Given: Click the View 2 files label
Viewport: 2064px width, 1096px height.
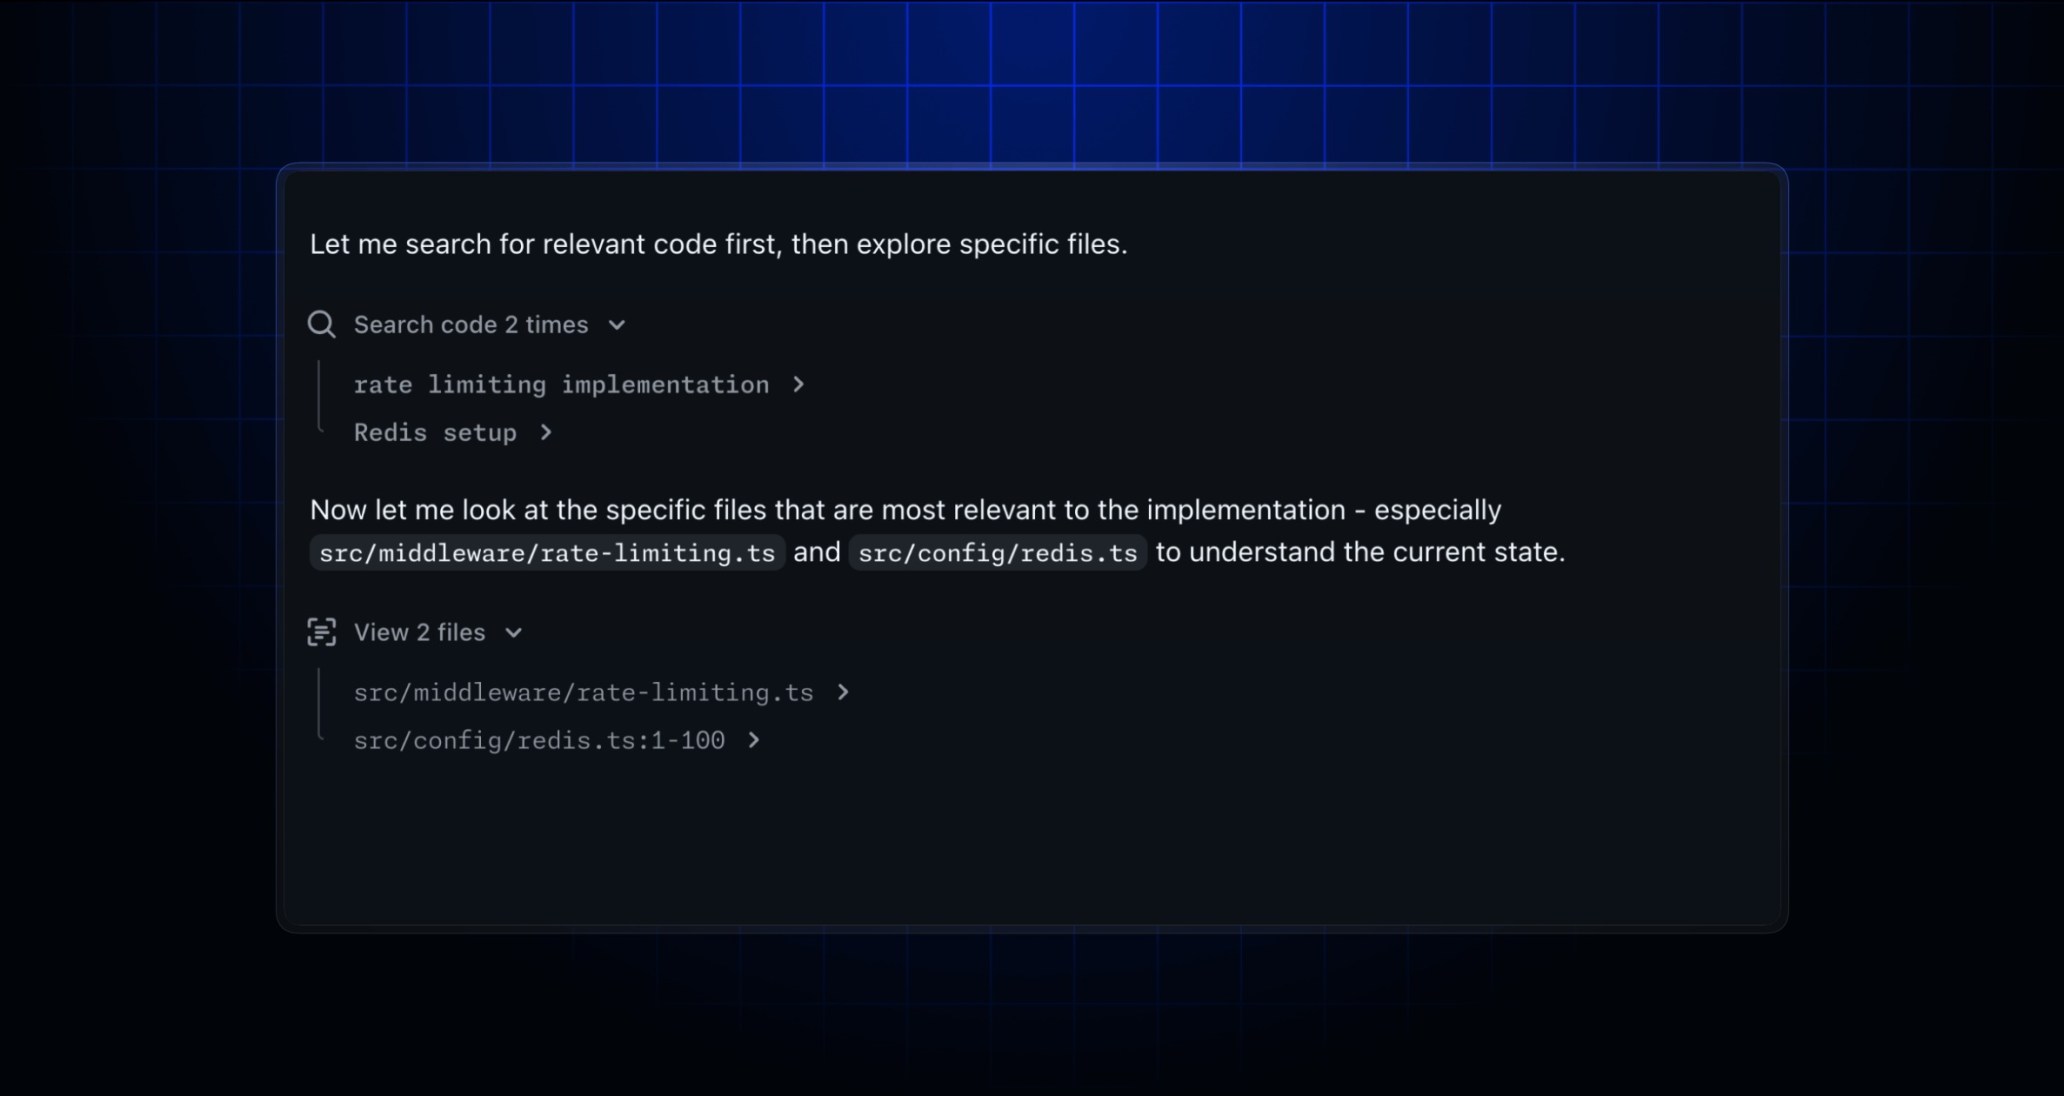Looking at the screenshot, I should tap(418, 632).
